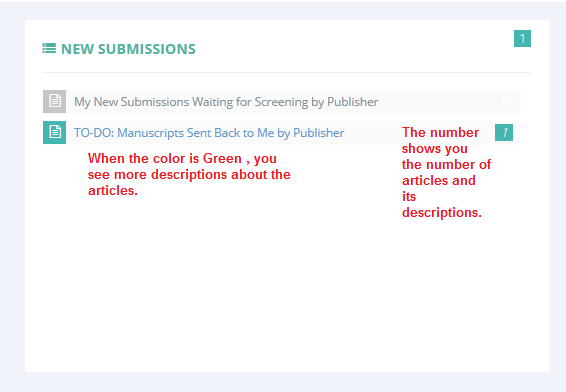
Task: Click the red note starting "When the color is Green"
Action: [189, 174]
